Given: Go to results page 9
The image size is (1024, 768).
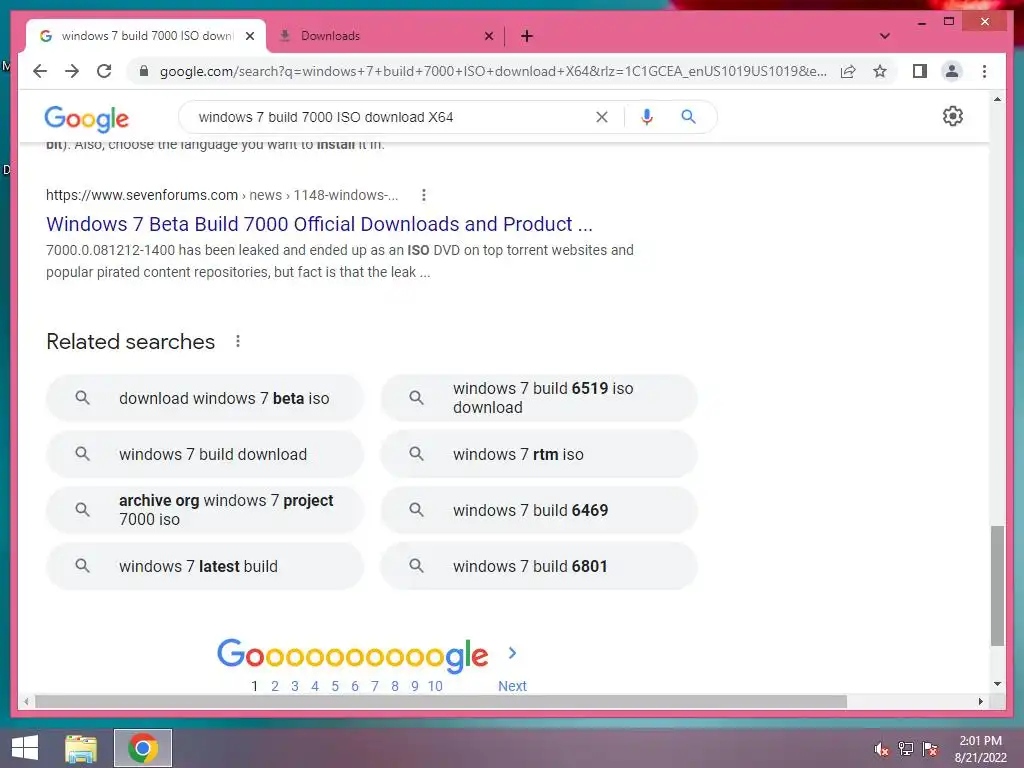Looking at the screenshot, I should [x=415, y=686].
